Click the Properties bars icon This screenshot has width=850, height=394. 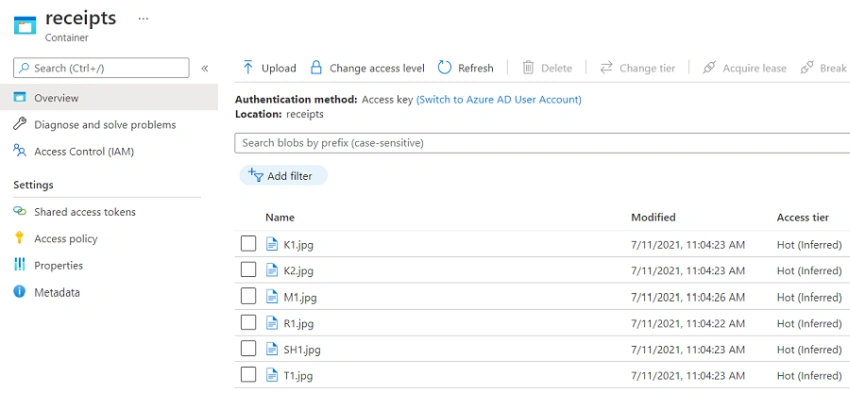20,264
